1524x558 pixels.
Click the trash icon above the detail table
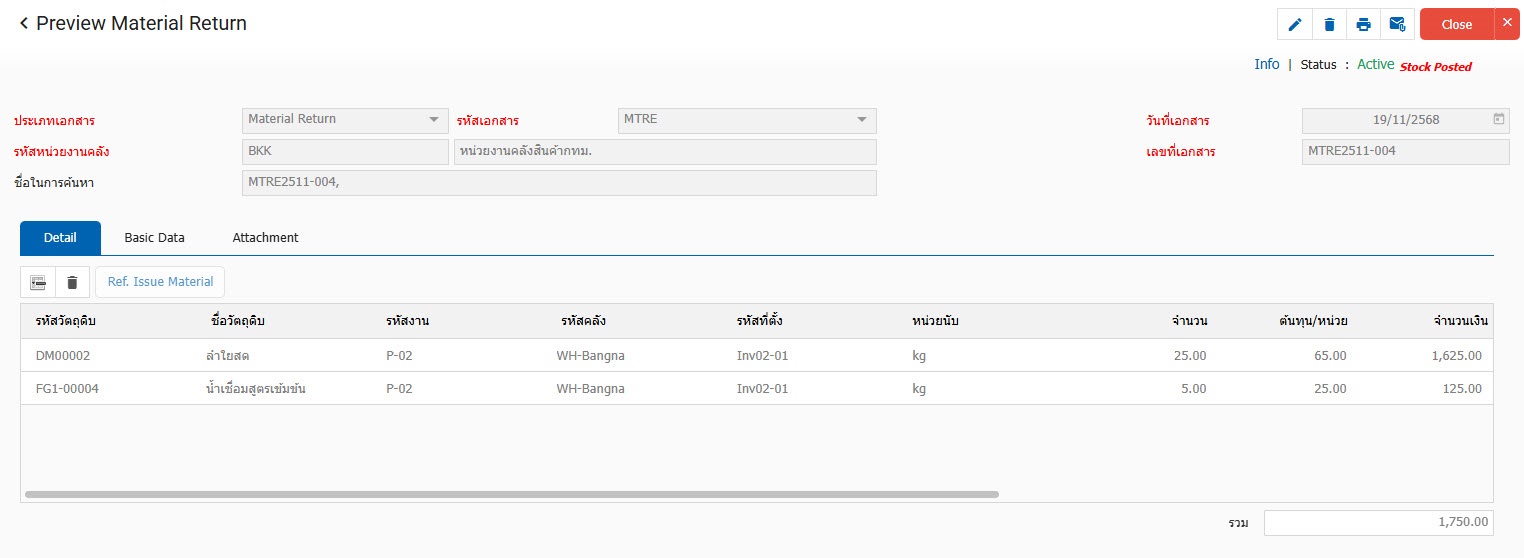72,282
